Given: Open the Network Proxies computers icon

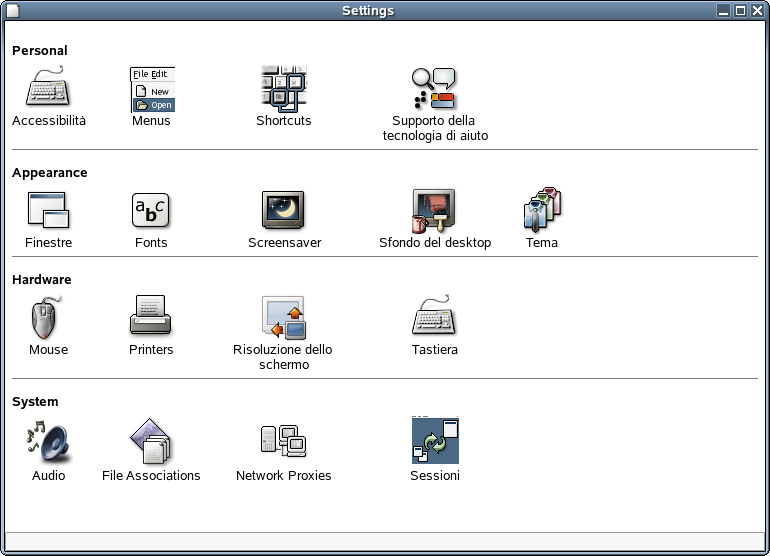Looking at the screenshot, I should (283, 441).
